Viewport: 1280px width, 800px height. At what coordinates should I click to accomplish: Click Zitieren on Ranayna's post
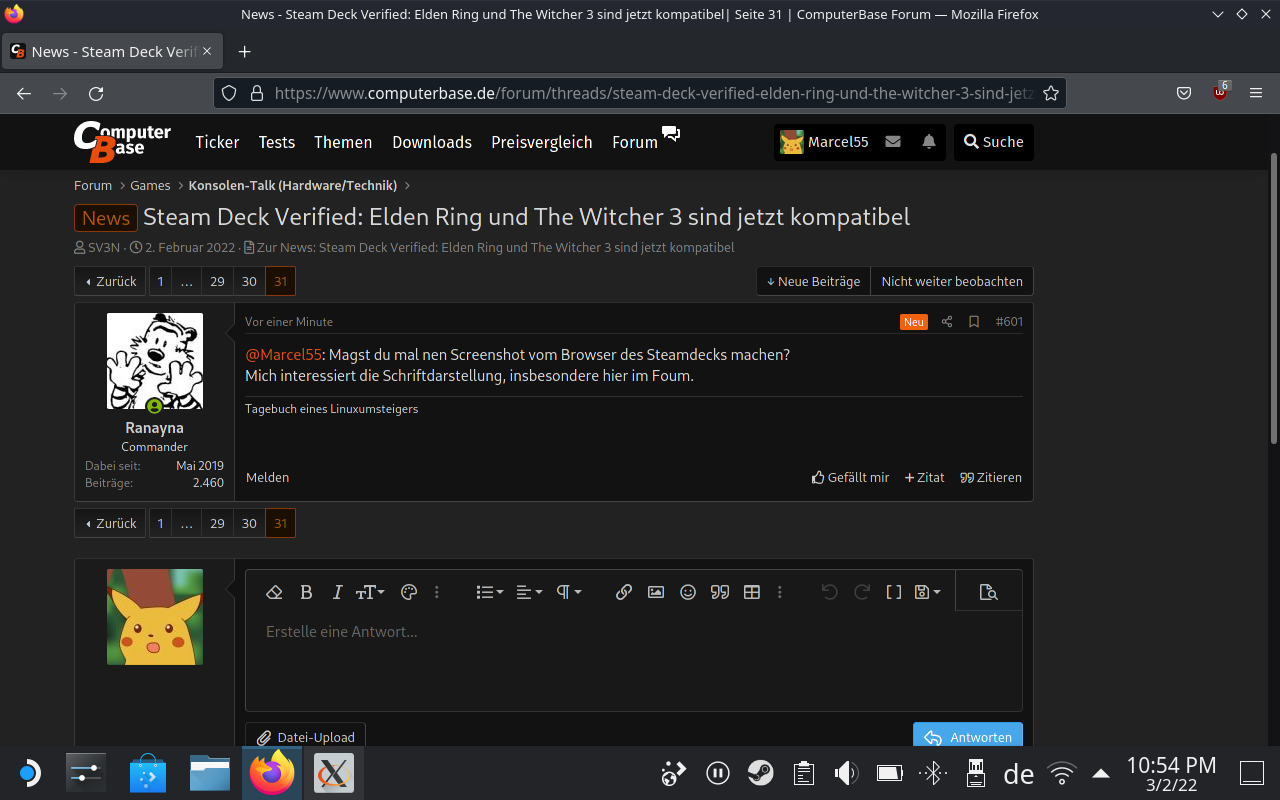pos(991,477)
